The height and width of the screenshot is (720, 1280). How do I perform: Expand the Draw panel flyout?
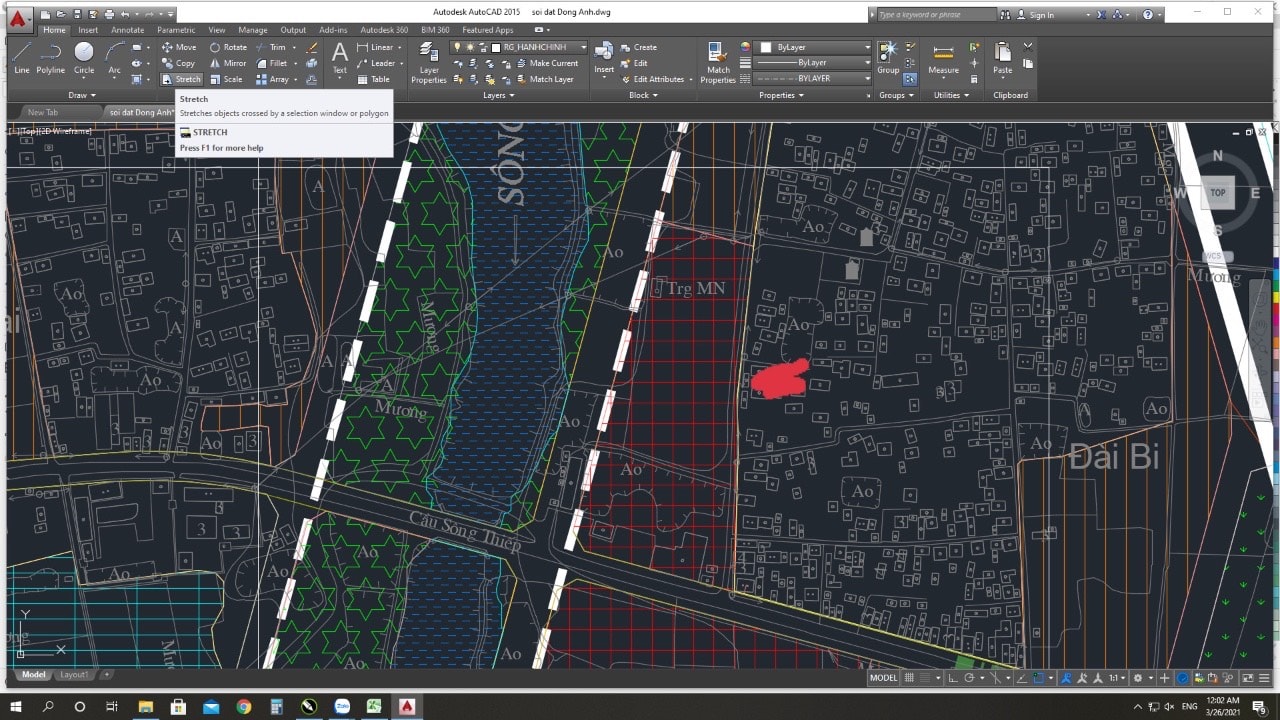click(x=78, y=95)
